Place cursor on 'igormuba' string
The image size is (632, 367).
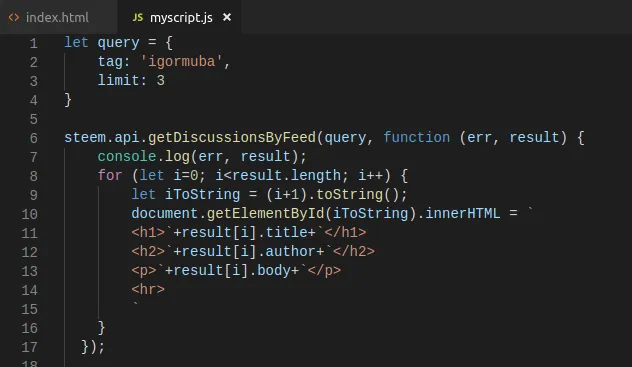(181, 62)
